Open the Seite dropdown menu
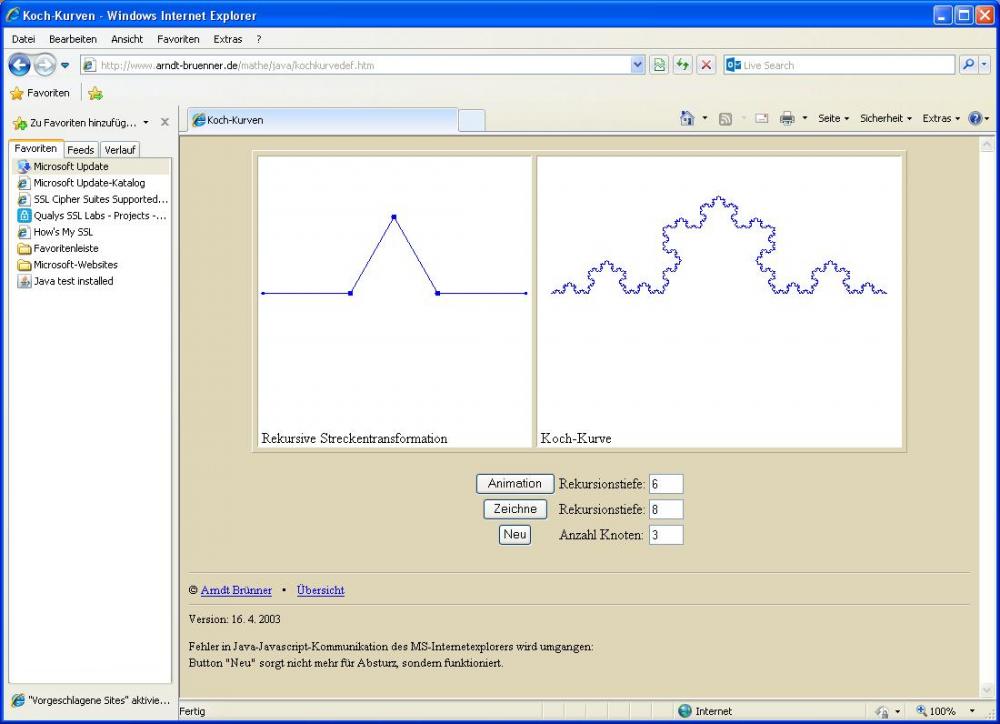The height and width of the screenshot is (724, 1000). coord(833,118)
